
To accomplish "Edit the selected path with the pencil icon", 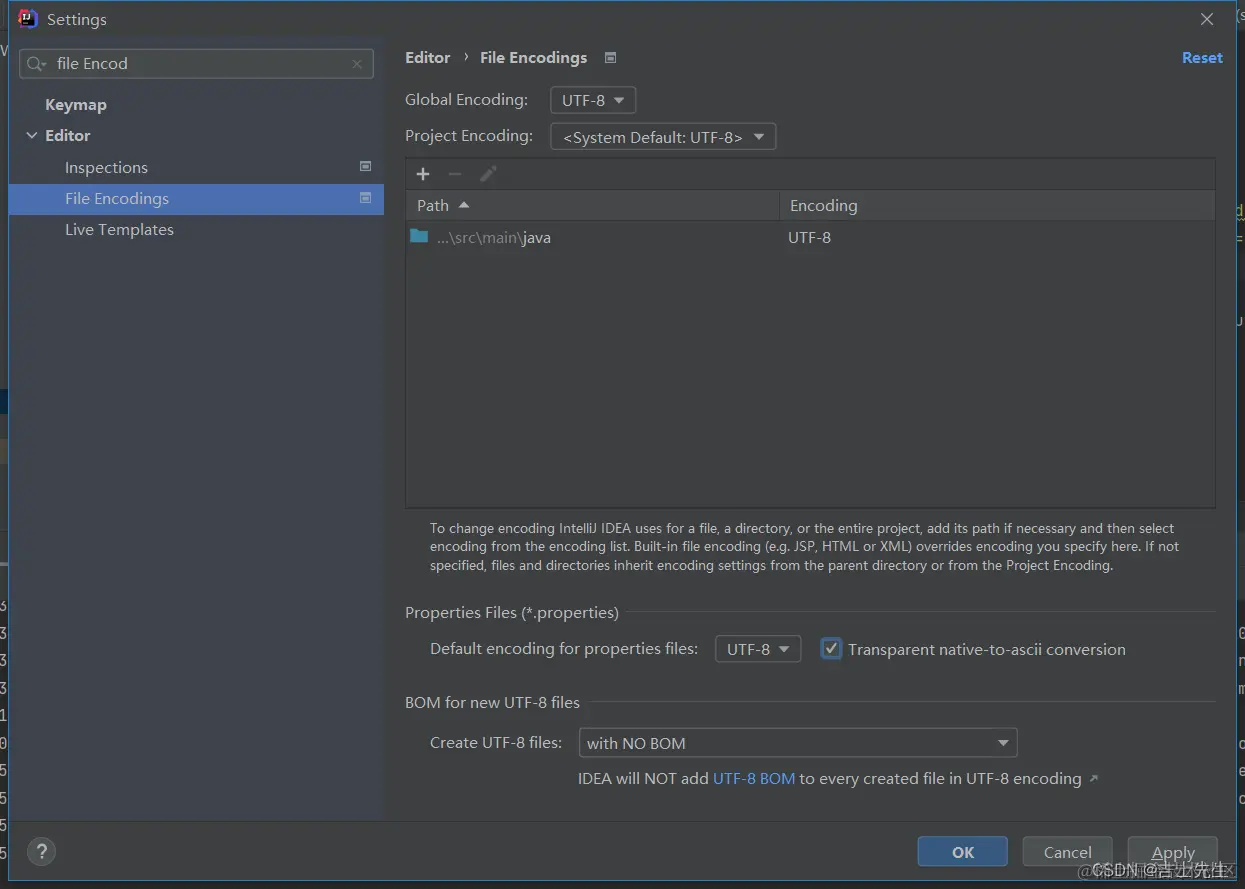I will pyautogui.click(x=488, y=174).
